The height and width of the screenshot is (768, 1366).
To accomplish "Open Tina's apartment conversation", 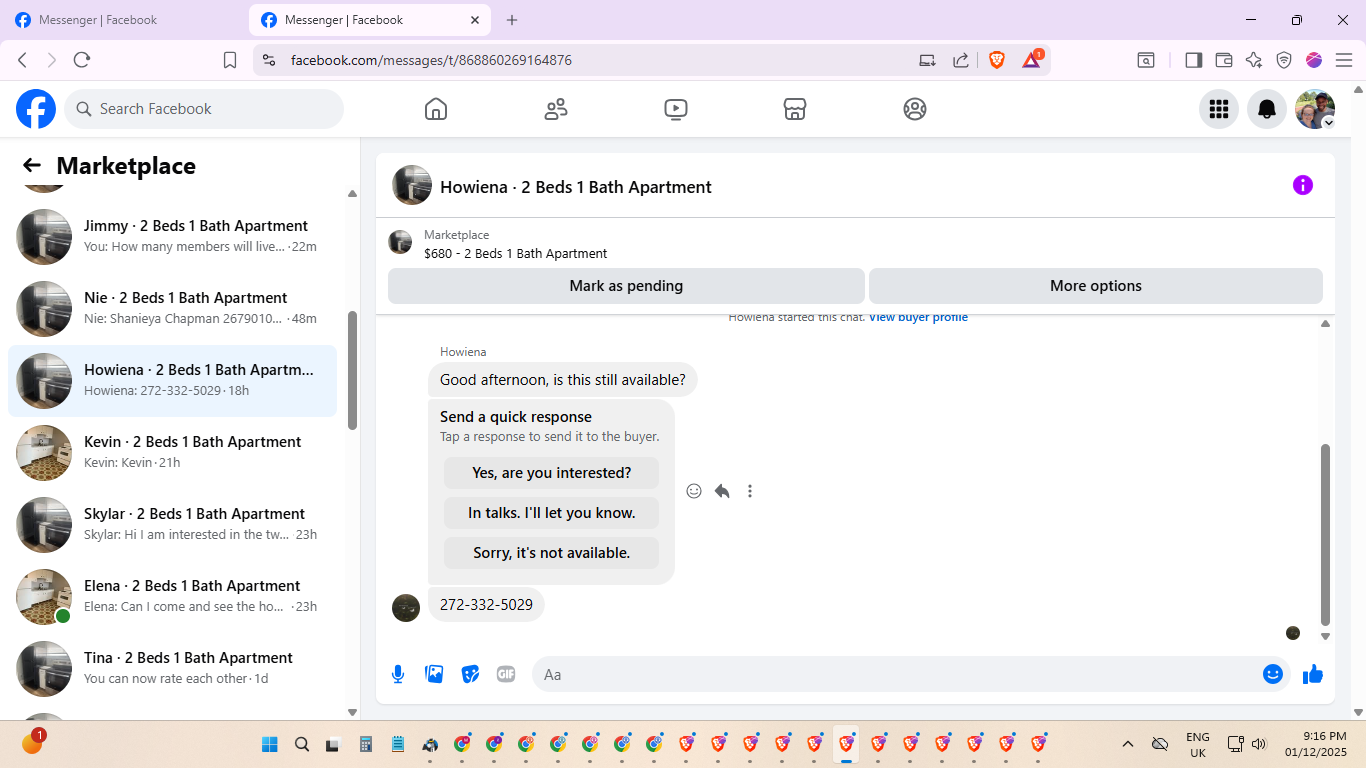I will coord(172,669).
